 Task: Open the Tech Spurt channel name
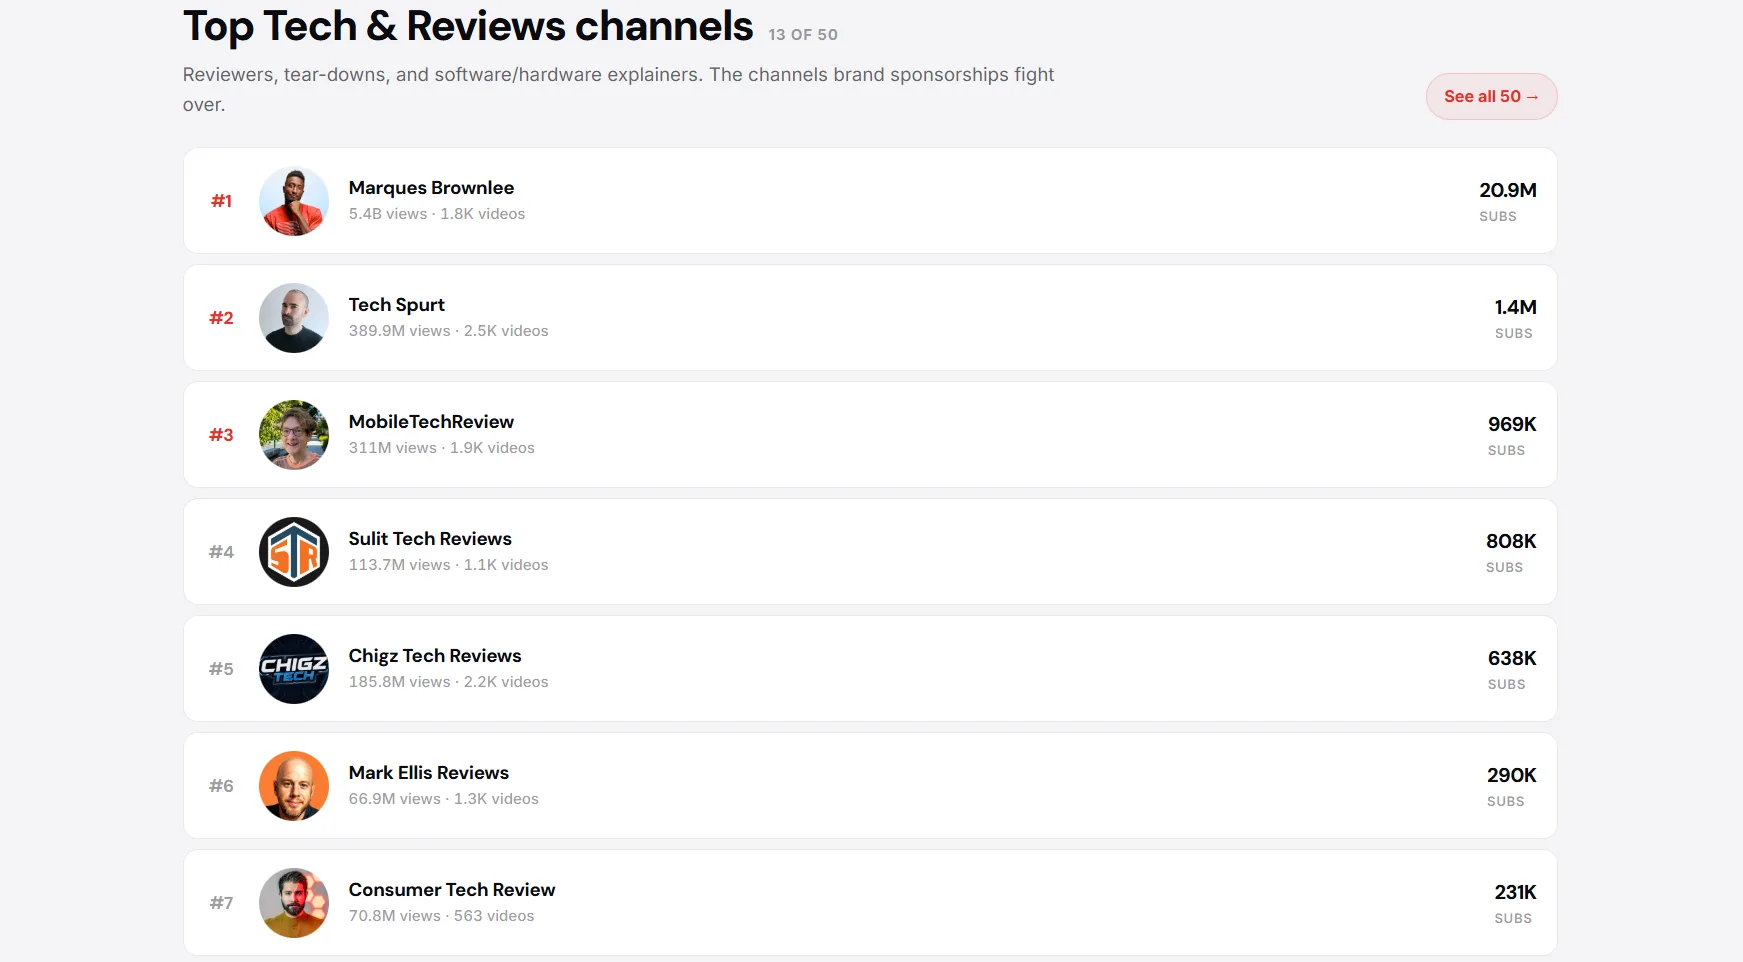click(x=397, y=305)
